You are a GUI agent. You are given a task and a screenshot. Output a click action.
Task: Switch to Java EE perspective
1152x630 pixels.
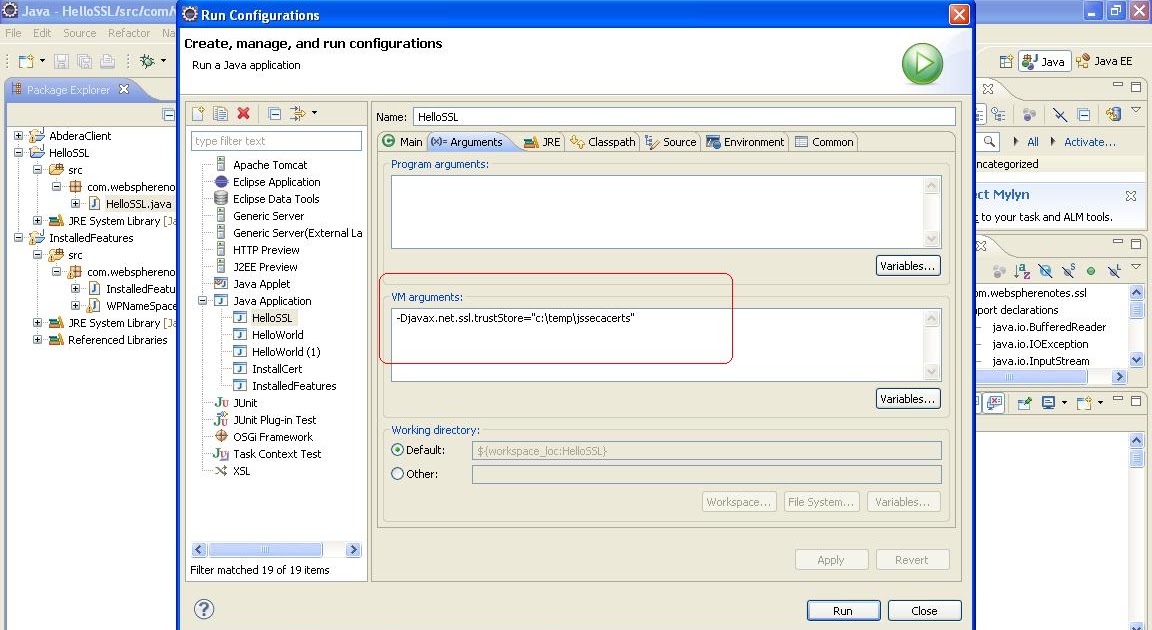click(1104, 61)
